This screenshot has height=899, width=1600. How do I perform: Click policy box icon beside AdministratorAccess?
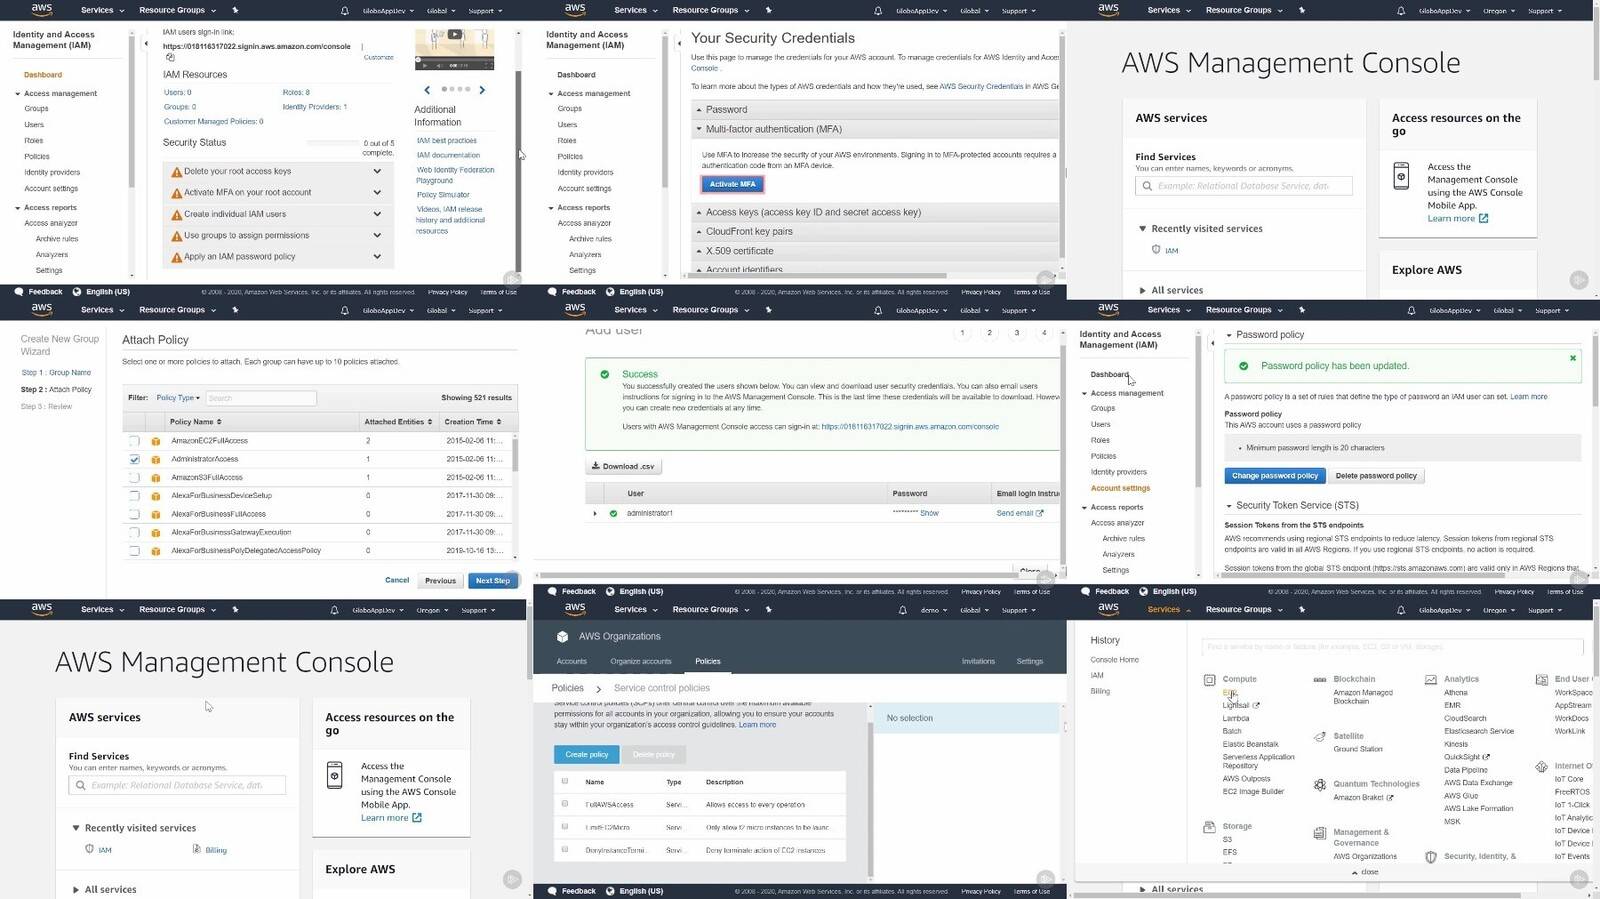[x=155, y=460]
